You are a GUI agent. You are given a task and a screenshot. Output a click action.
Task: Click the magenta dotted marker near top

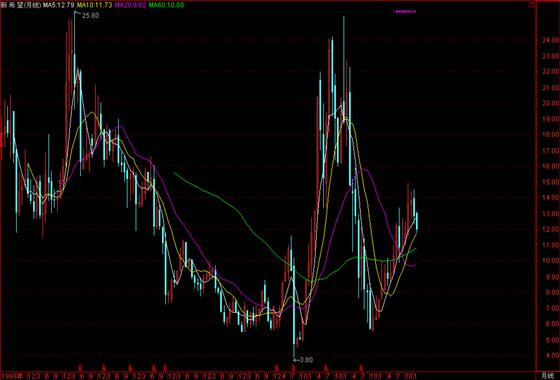[405, 11]
